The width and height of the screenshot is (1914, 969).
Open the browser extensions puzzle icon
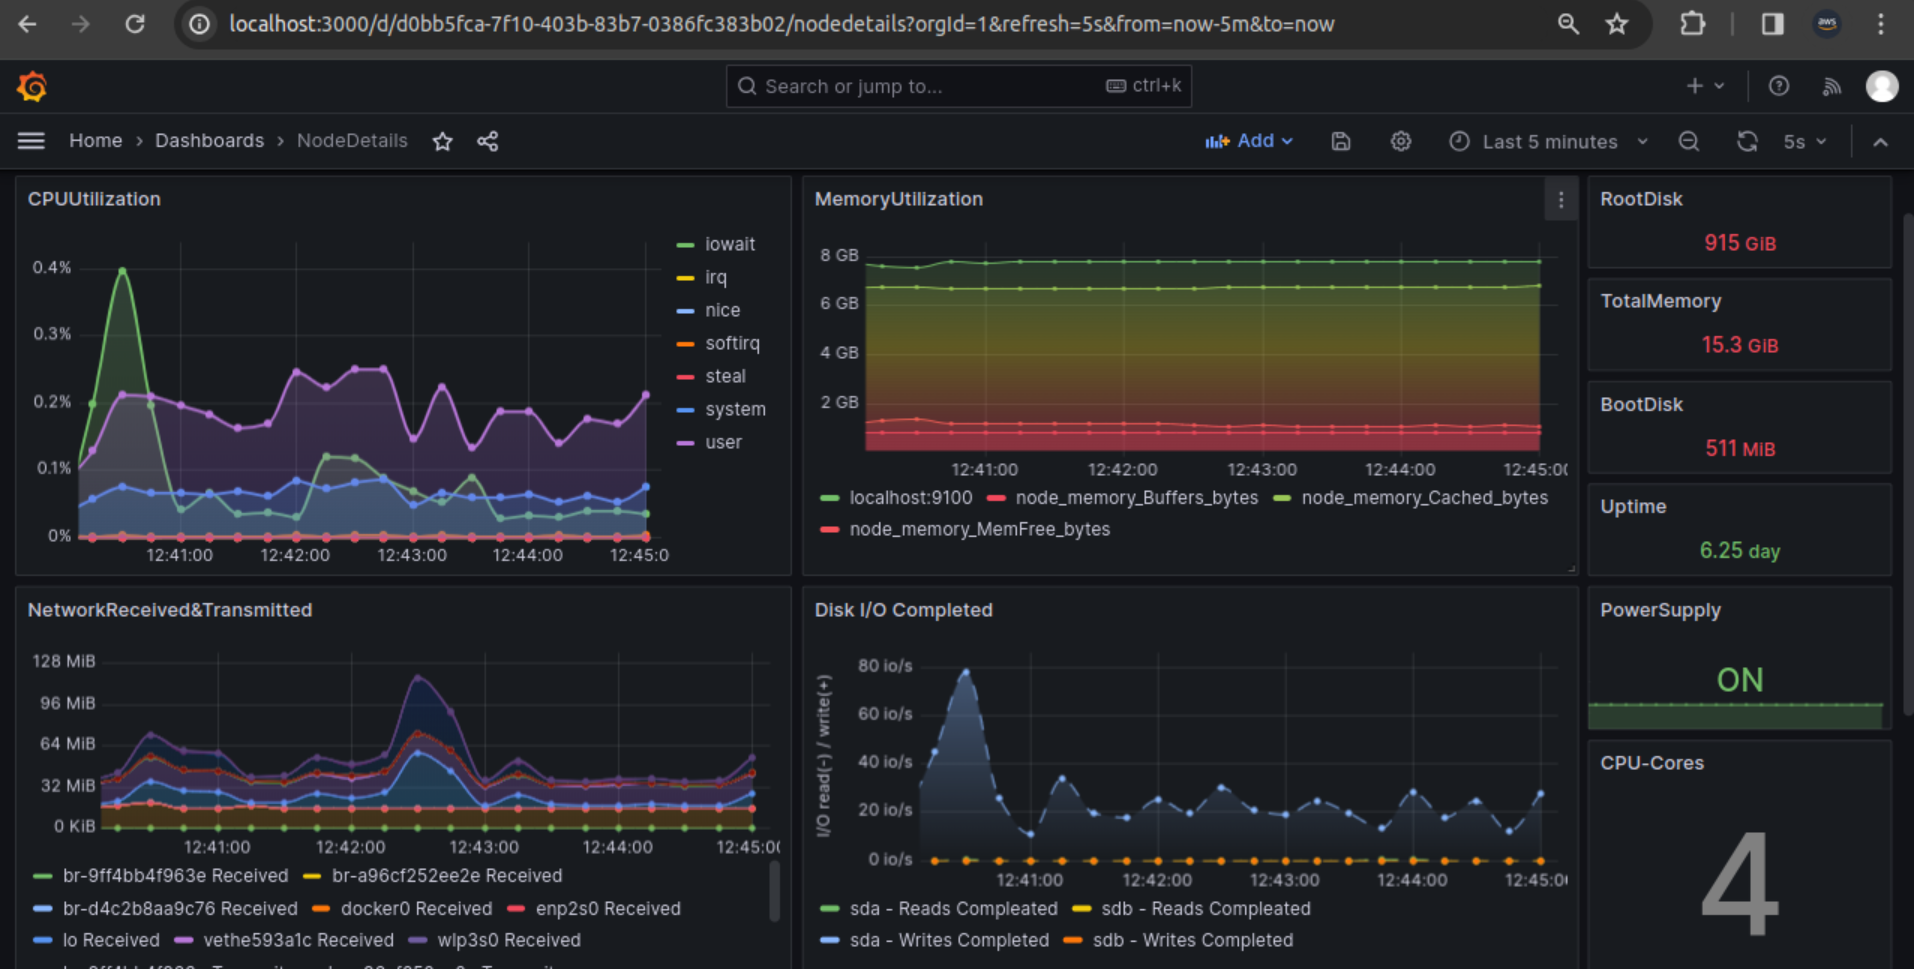(1692, 23)
